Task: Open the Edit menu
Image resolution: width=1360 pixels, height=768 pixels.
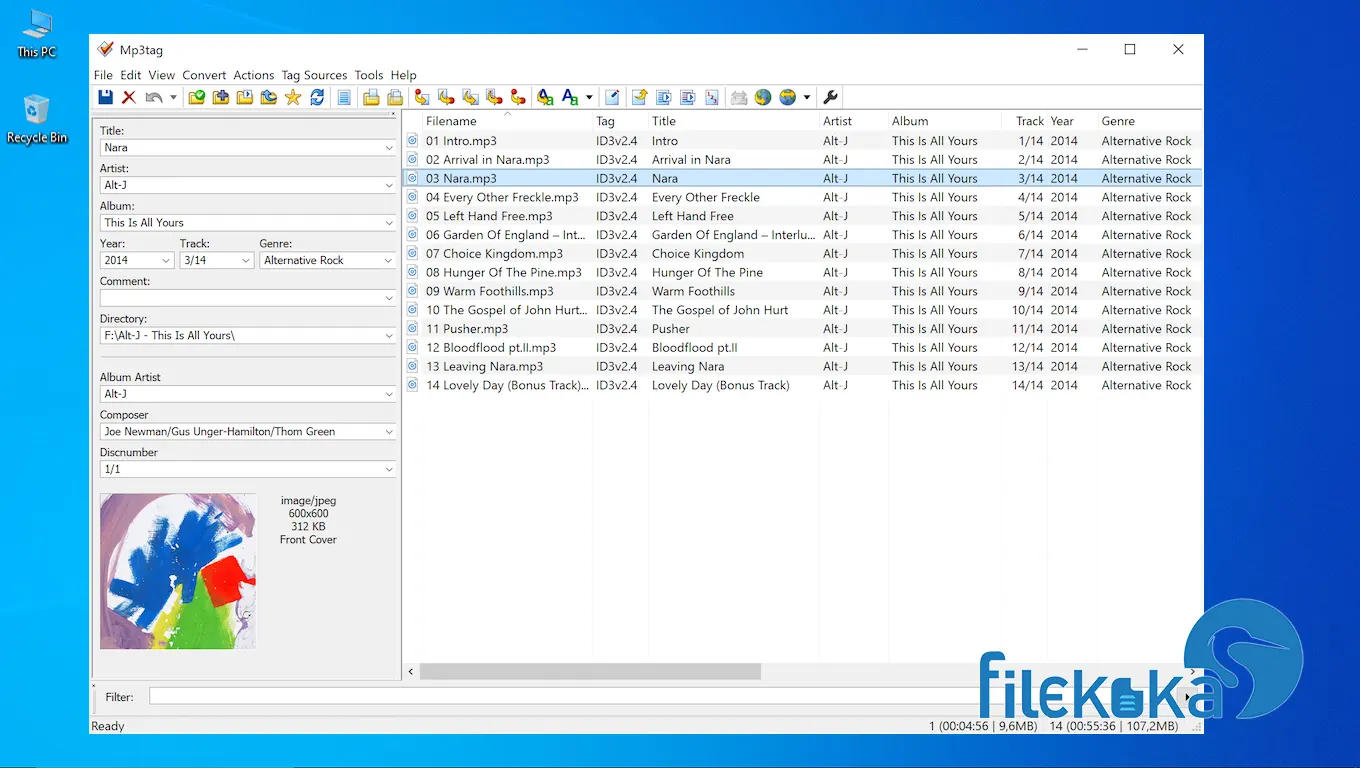Action: [131, 75]
